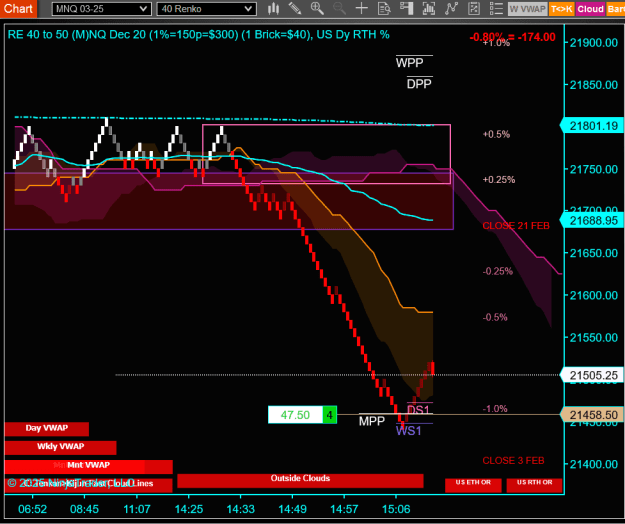Click the US ETH OR button
The height and width of the screenshot is (524, 625).
coord(473,485)
